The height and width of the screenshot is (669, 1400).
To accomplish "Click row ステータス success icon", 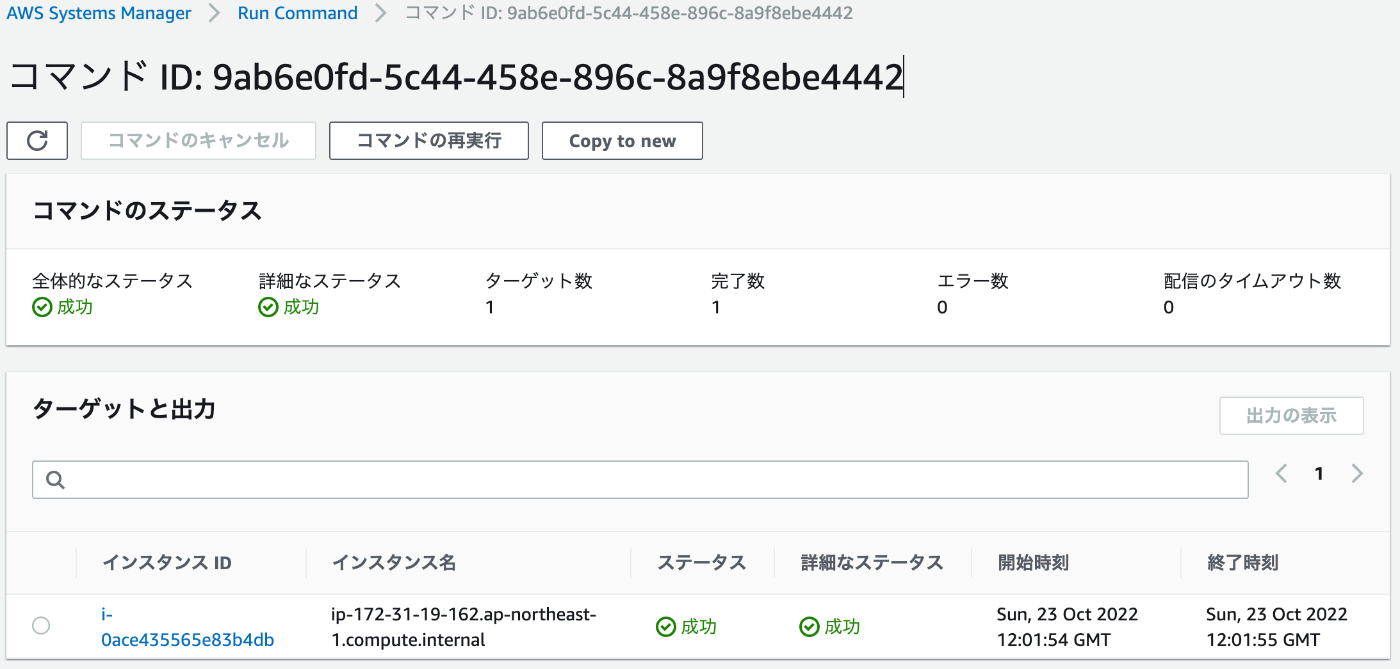I will 666,627.
